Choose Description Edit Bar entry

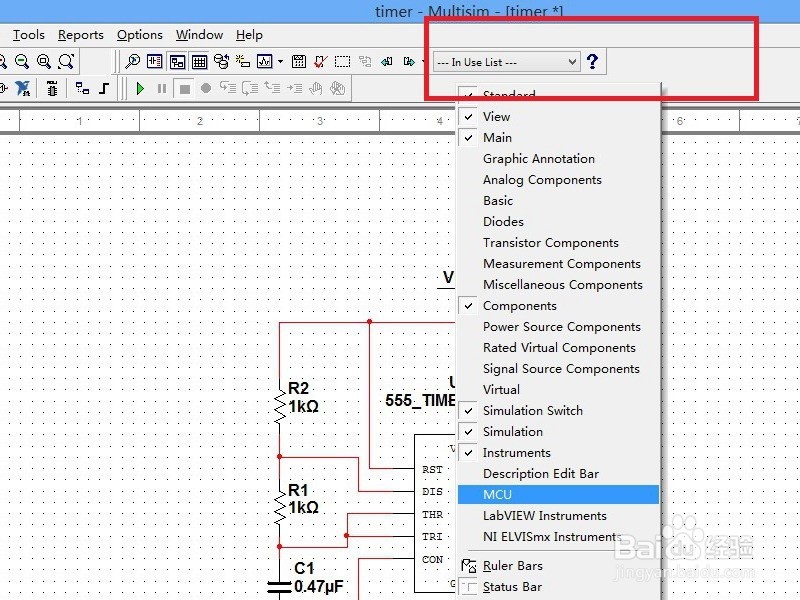coord(558,474)
